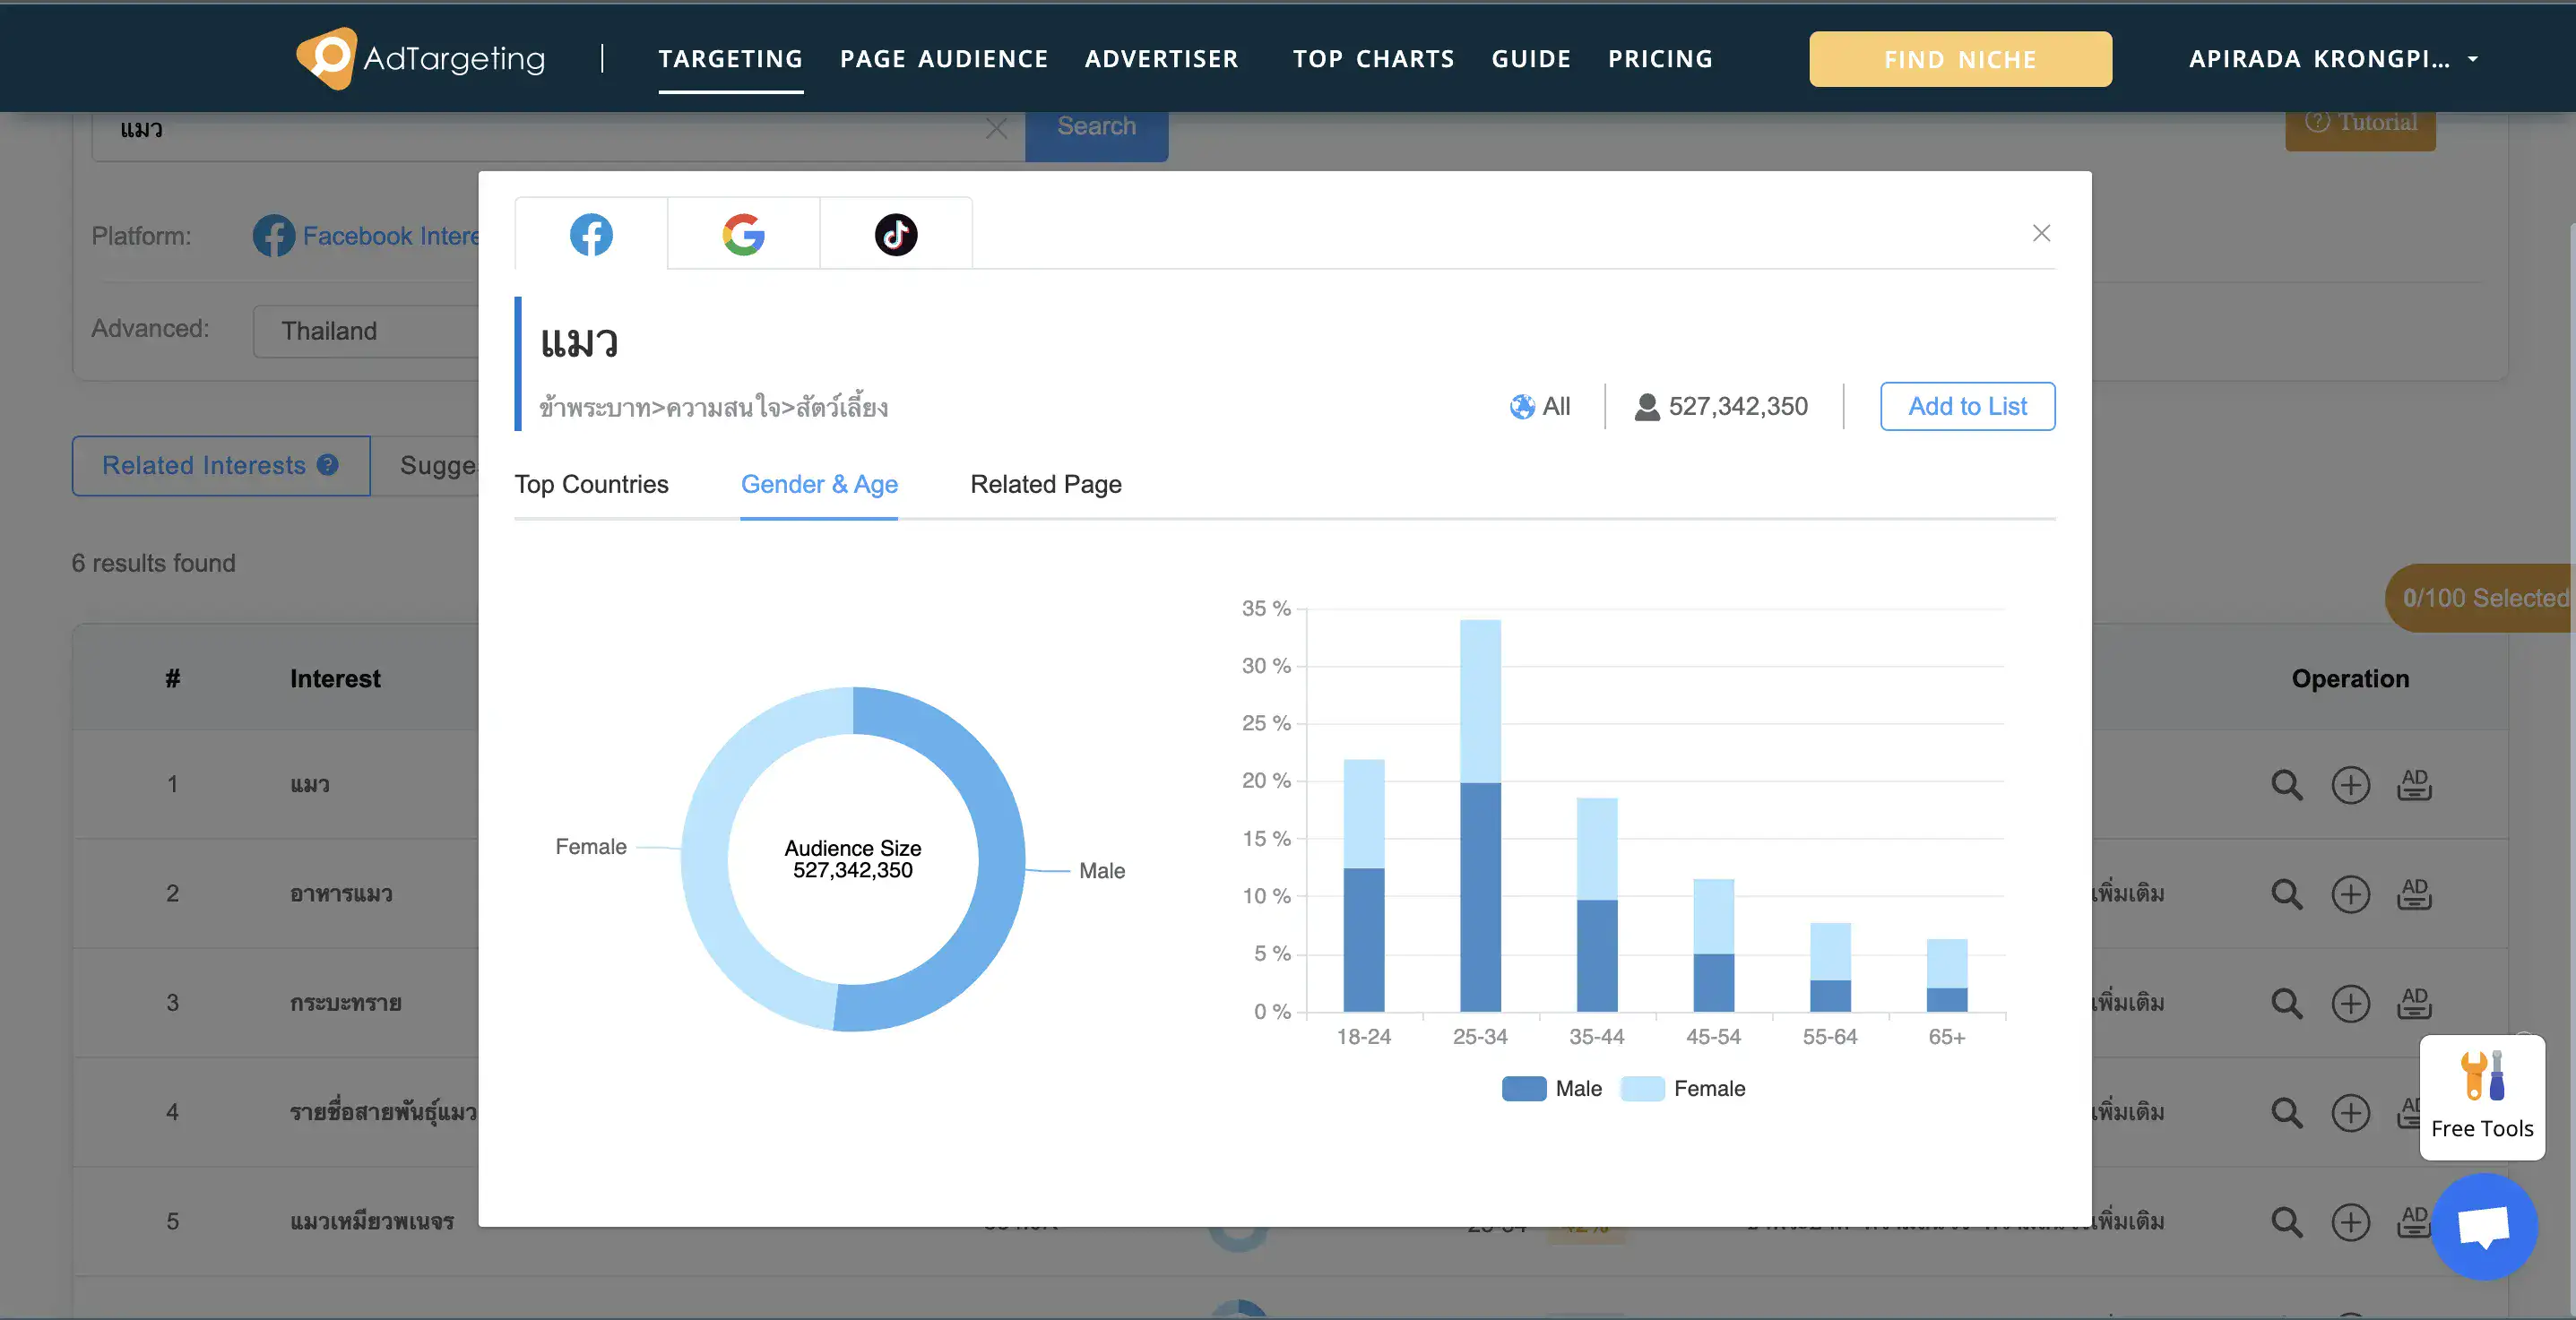Switch to the TikTok platform tab
Image resolution: width=2576 pixels, height=1320 pixels.
click(895, 235)
